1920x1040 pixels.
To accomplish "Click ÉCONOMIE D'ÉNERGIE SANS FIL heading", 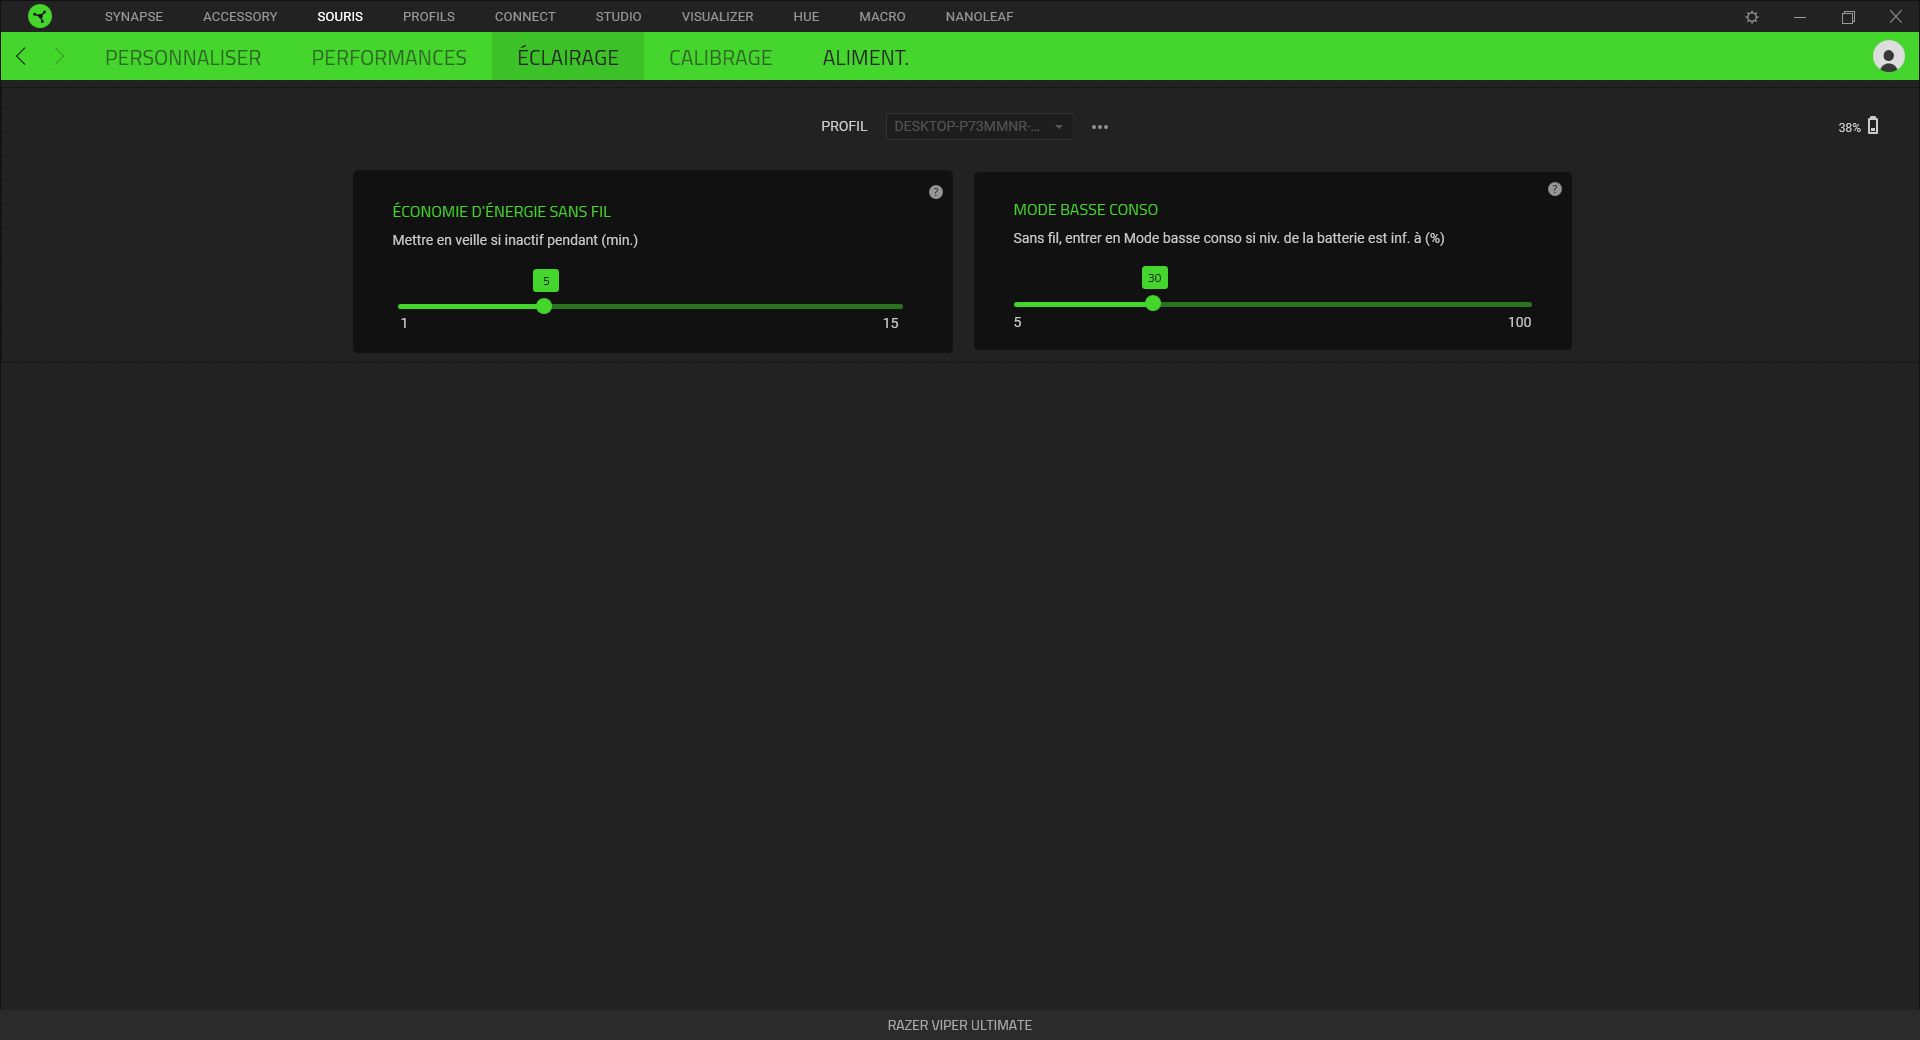I will point(501,211).
